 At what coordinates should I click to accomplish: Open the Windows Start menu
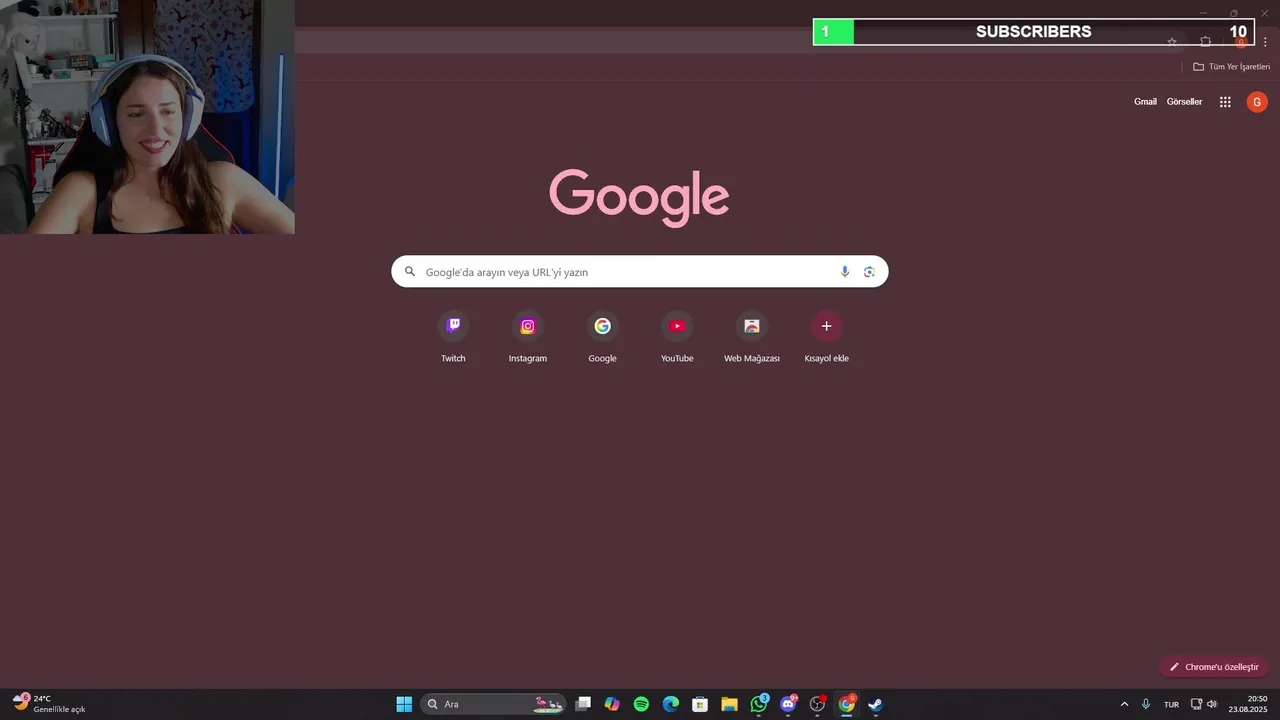tap(404, 704)
